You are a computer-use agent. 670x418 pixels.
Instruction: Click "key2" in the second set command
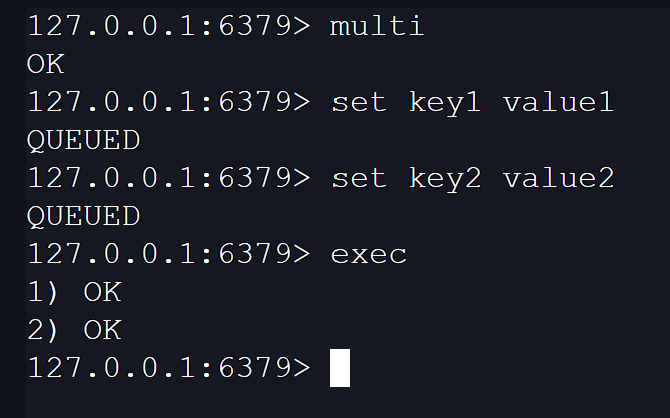click(x=445, y=178)
